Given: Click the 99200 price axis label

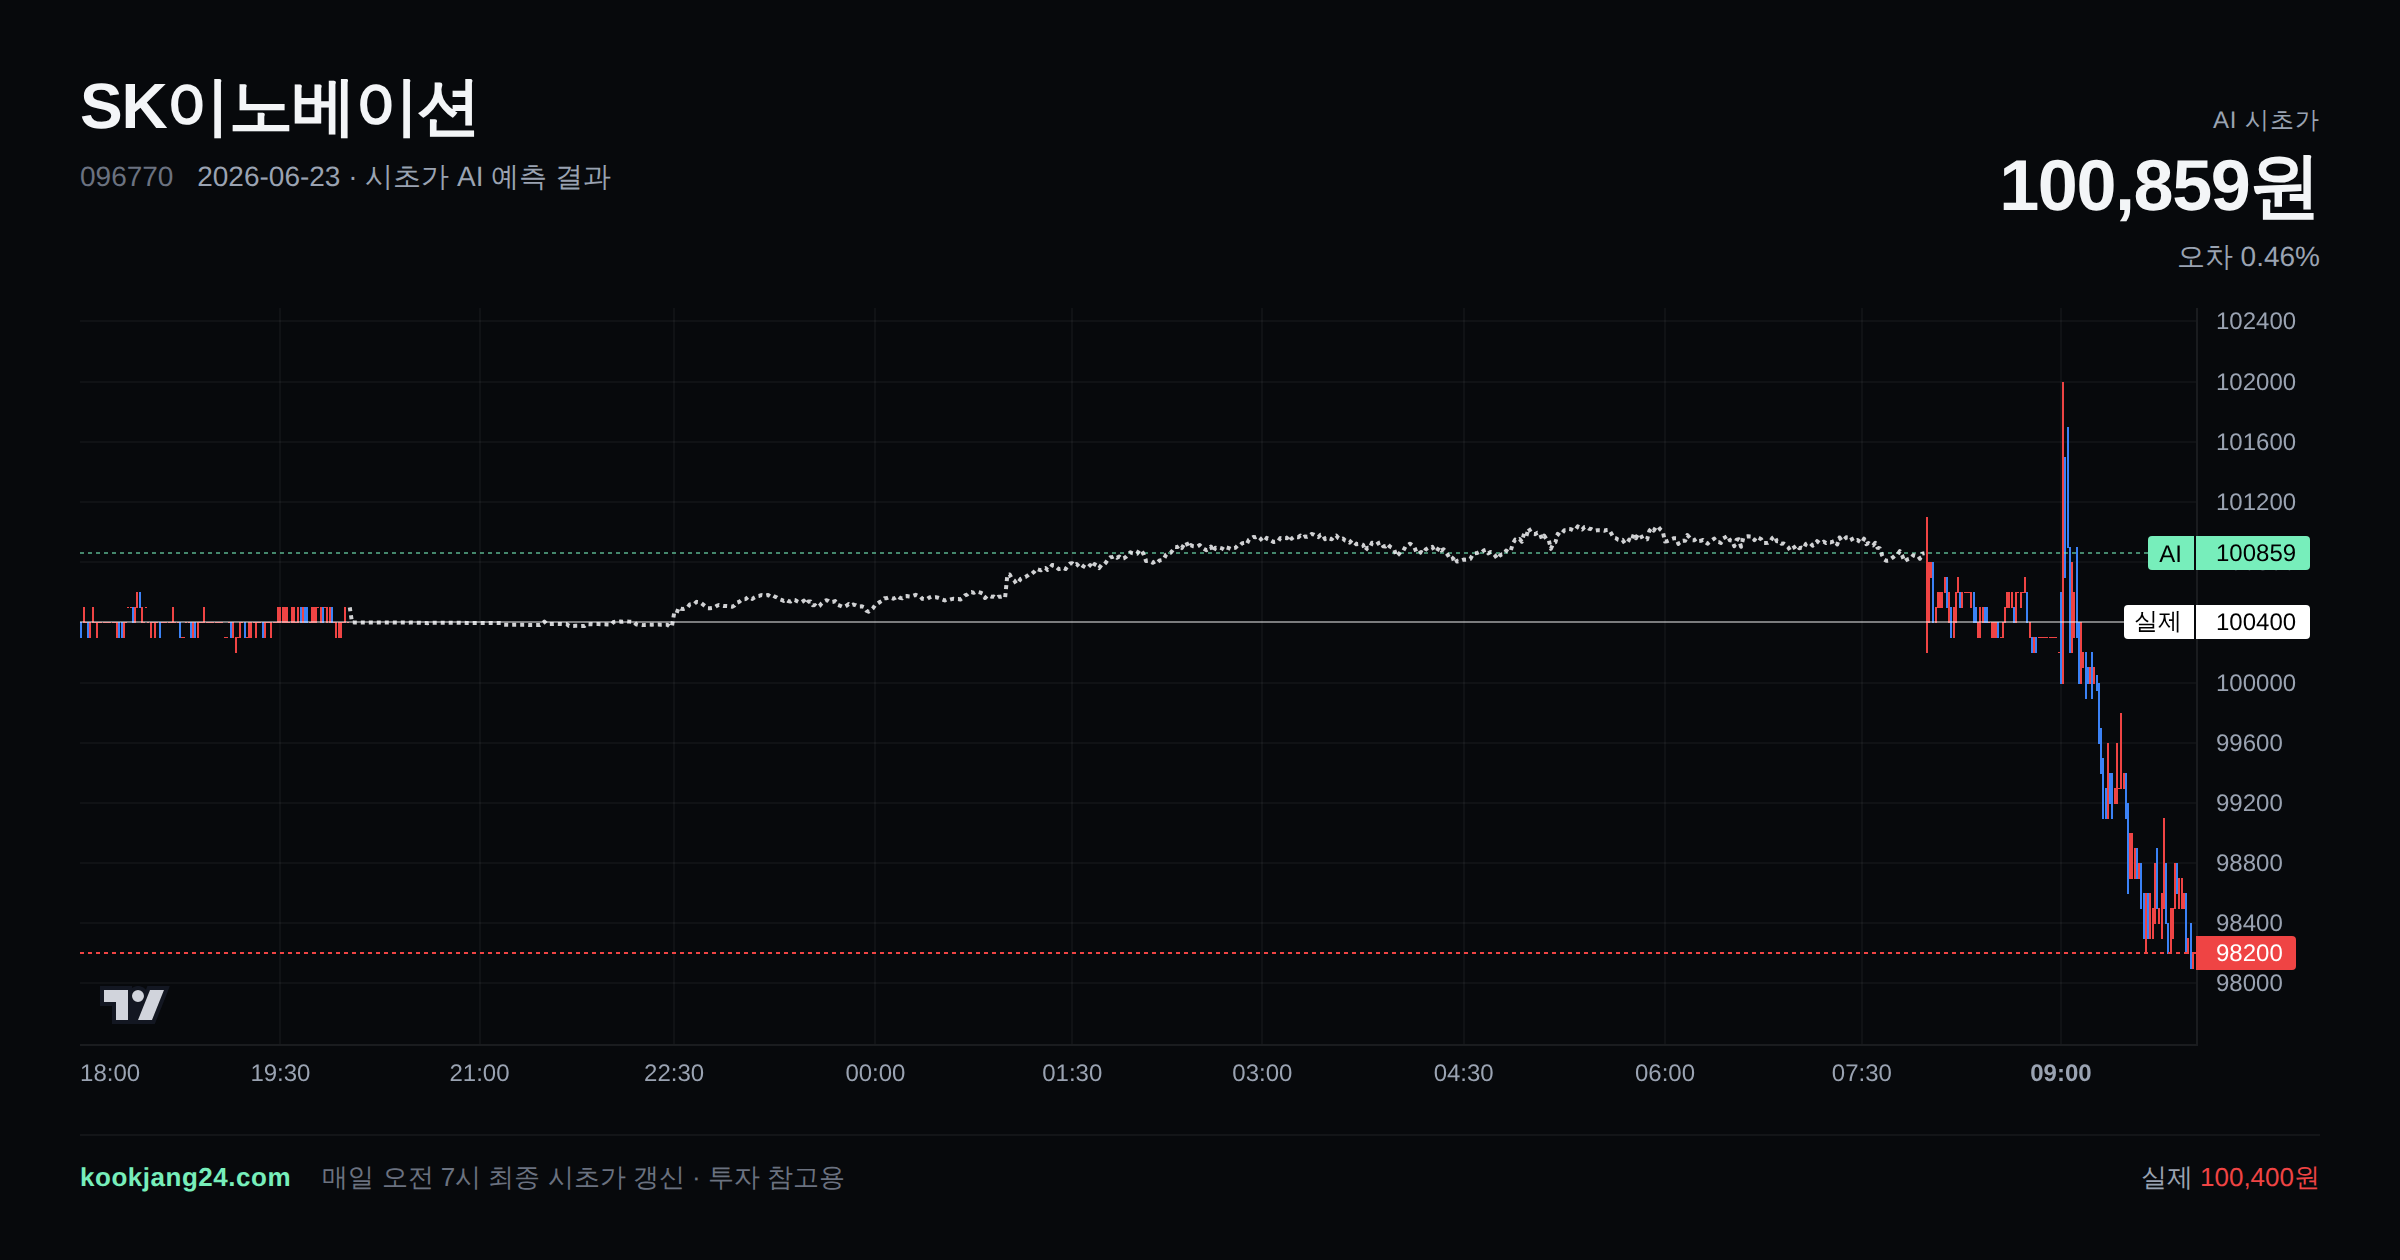Looking at the screenshot, I should pos(2249,803).
